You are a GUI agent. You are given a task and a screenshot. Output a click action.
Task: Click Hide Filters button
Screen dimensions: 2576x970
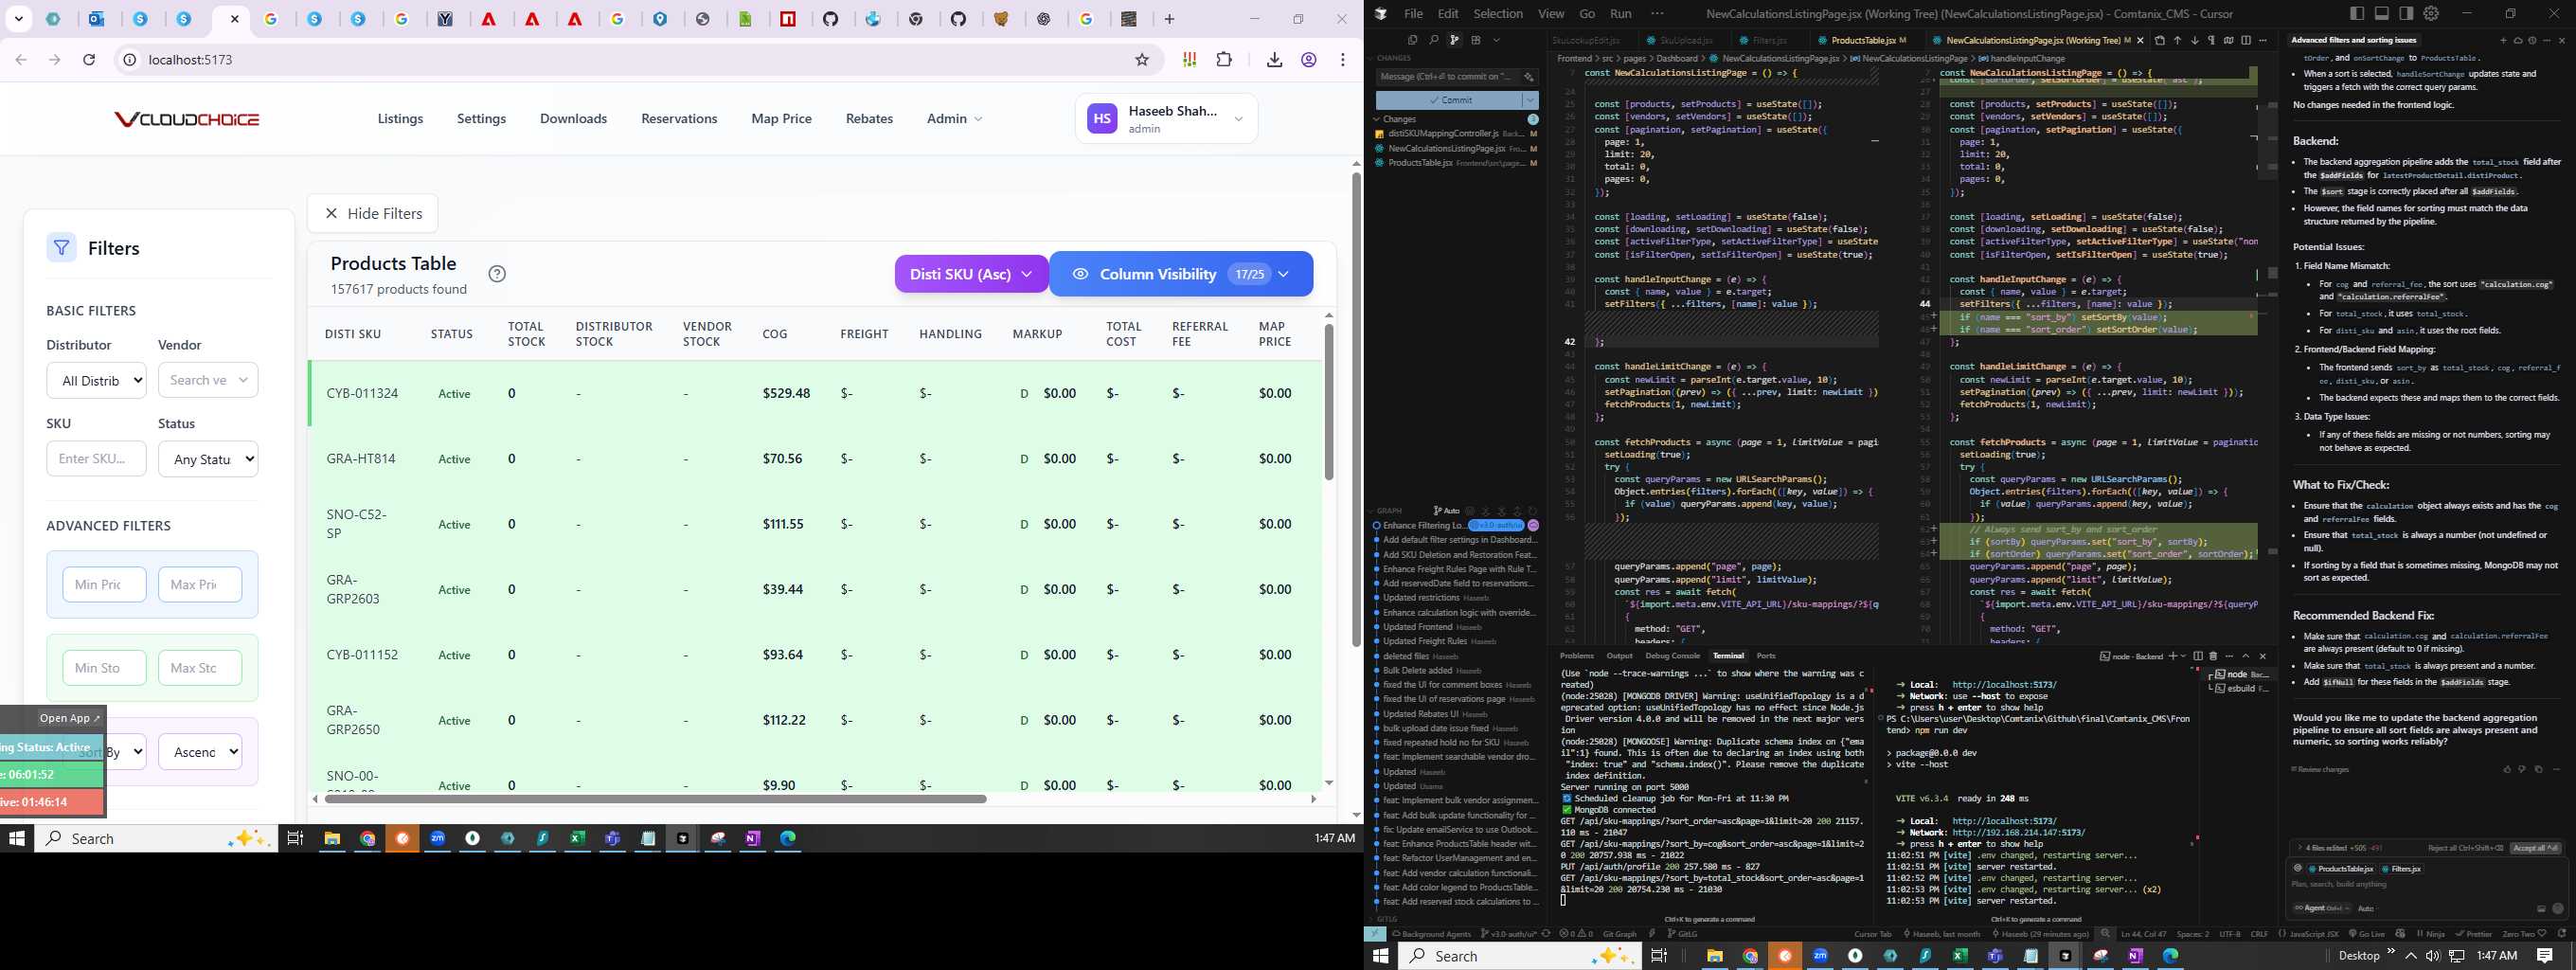[x=373, y=213]
